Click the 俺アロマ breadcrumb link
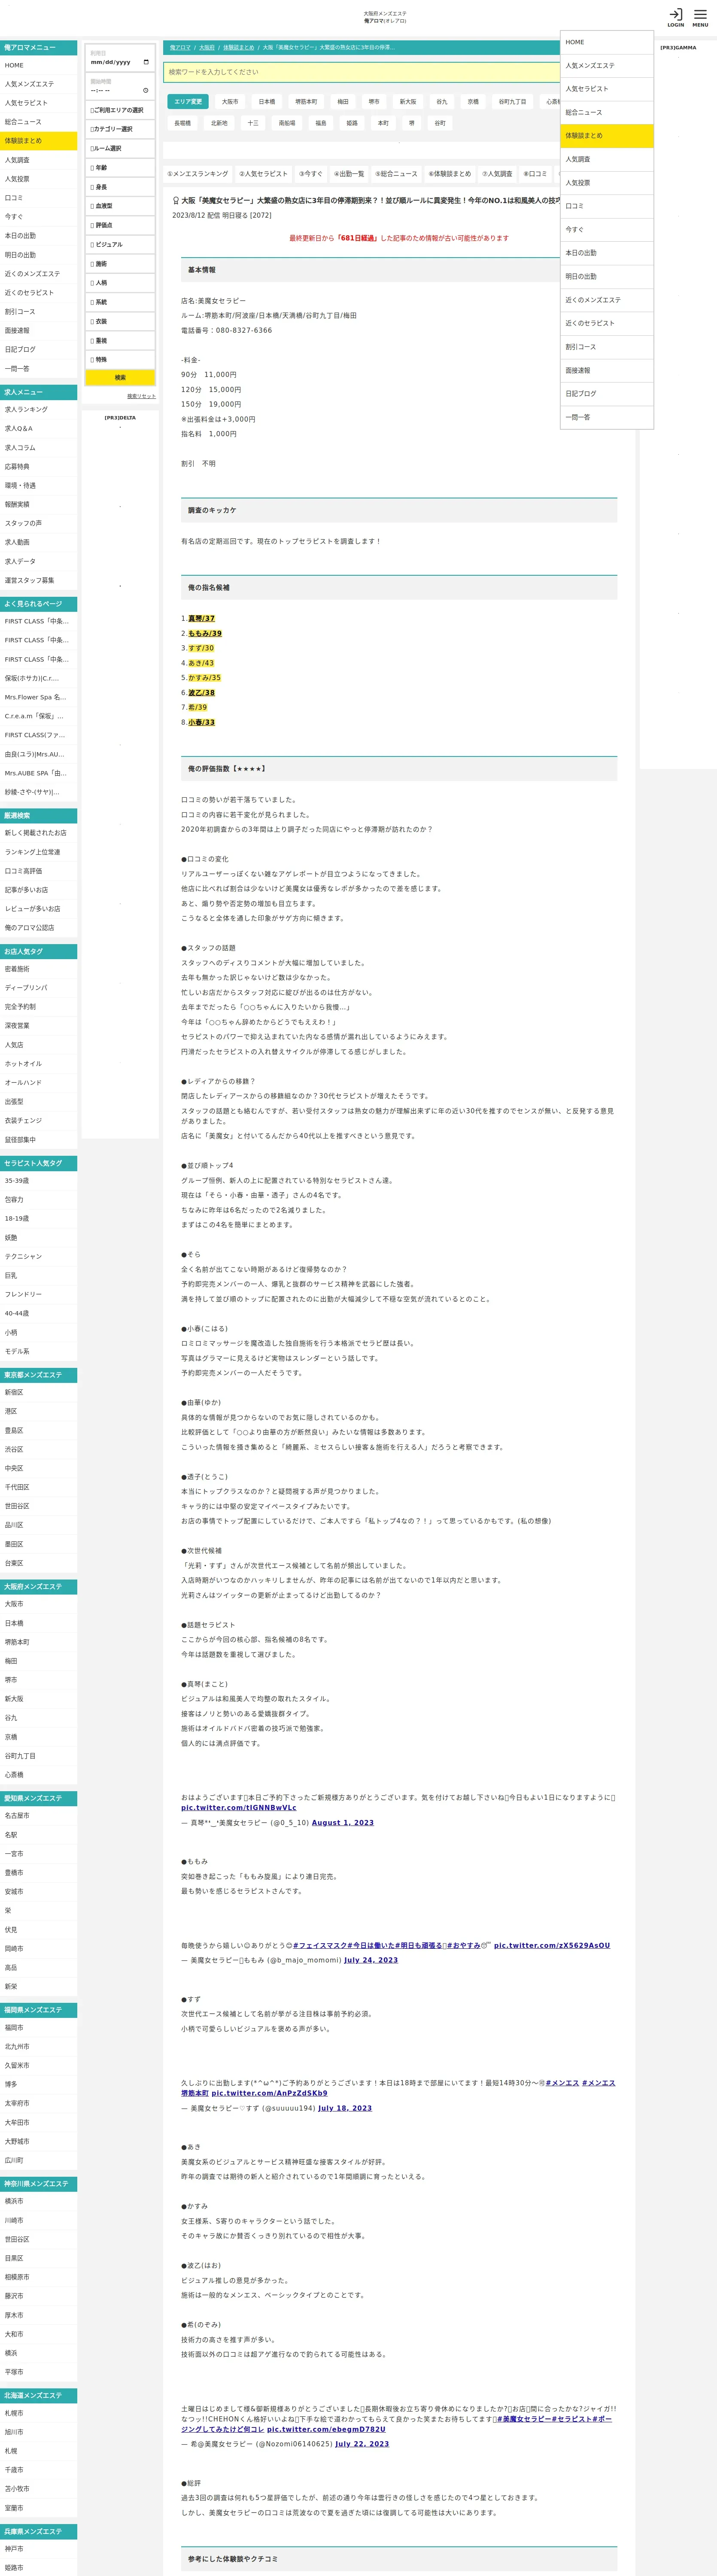The height and width of the screenshot is (2576, 717). coord(180,48)
